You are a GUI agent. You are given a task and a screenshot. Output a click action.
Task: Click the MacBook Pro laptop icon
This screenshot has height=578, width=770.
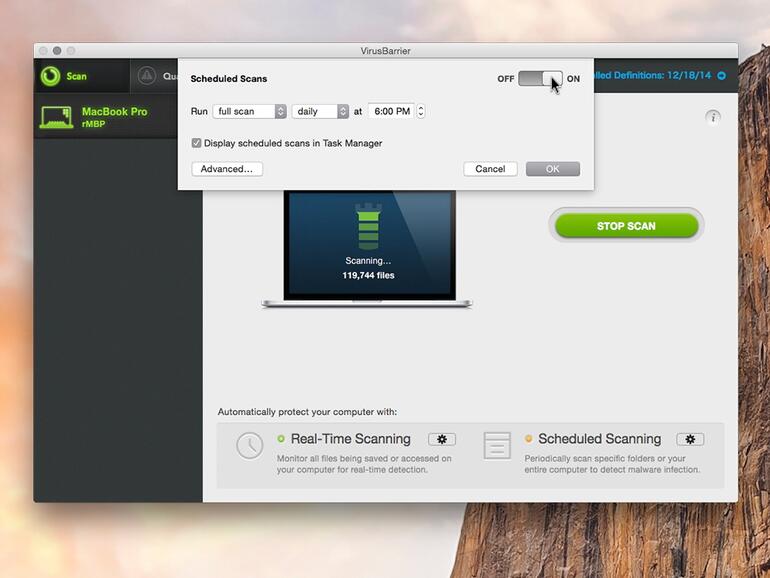[56, 117]
